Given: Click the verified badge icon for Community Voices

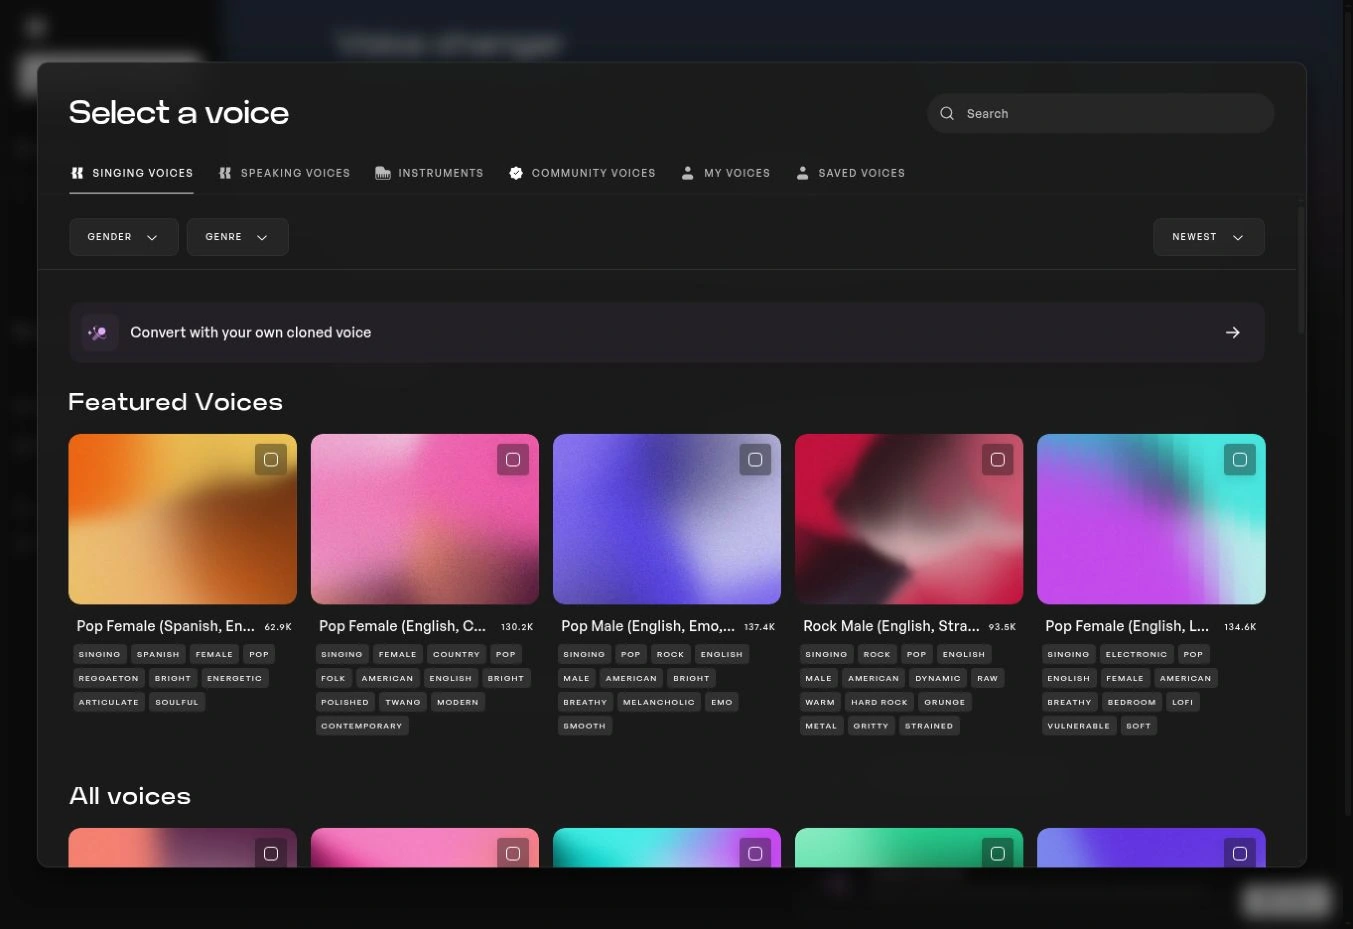Looking at the screenshot, I should [516, 173].
